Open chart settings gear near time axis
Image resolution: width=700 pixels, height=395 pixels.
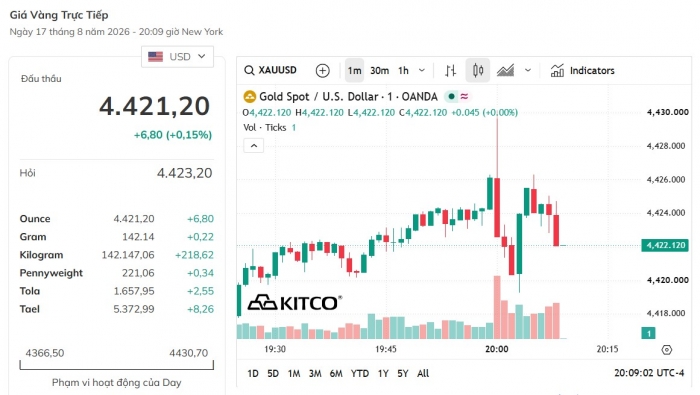(x=667, y=350)
